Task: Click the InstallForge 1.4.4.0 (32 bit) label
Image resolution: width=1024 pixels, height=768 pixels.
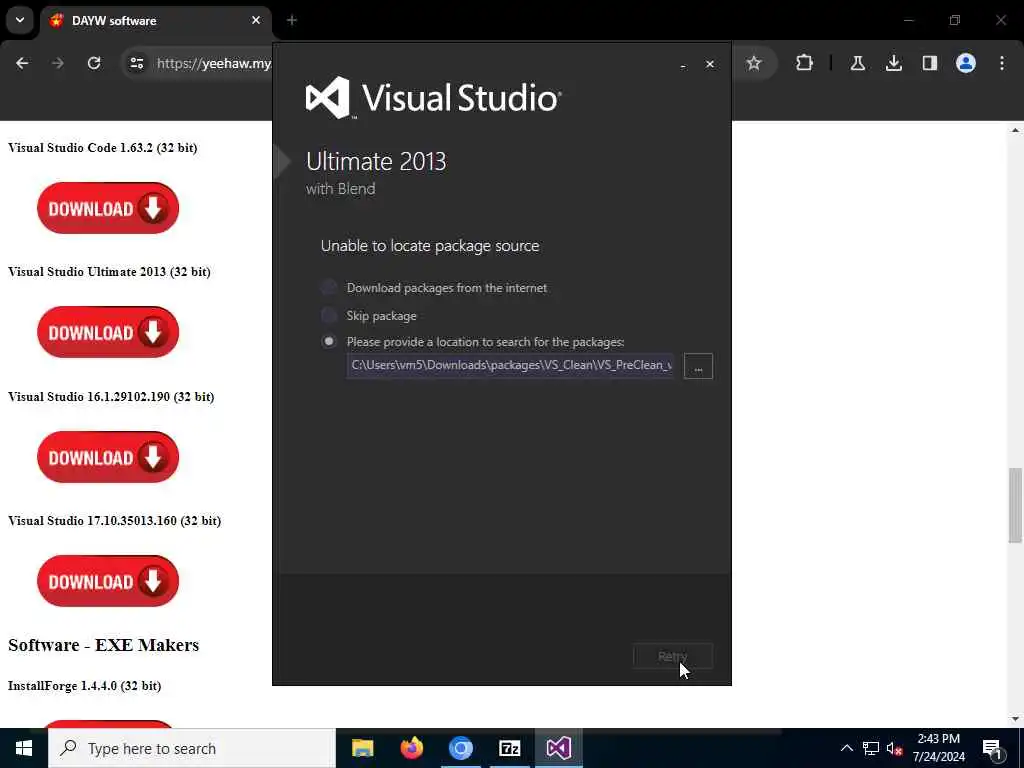Action: click(x=84, y=686)
